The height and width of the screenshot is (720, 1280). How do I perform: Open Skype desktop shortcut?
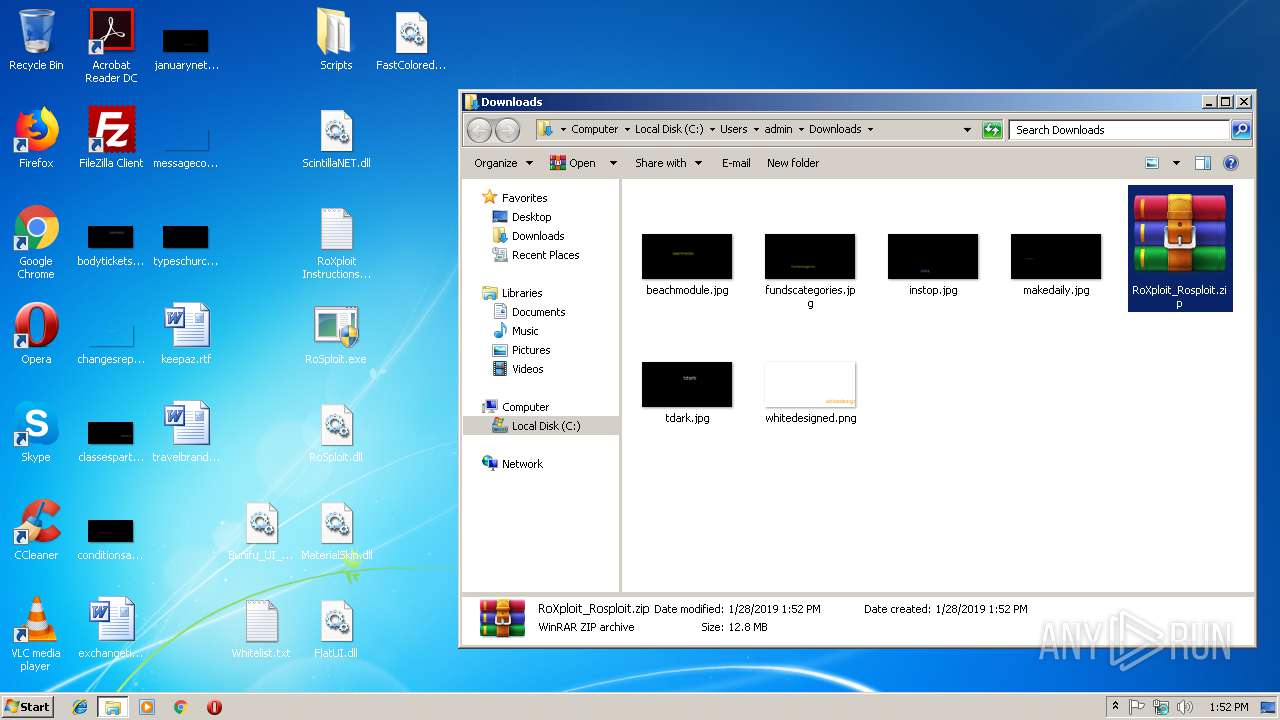(36, 432)
